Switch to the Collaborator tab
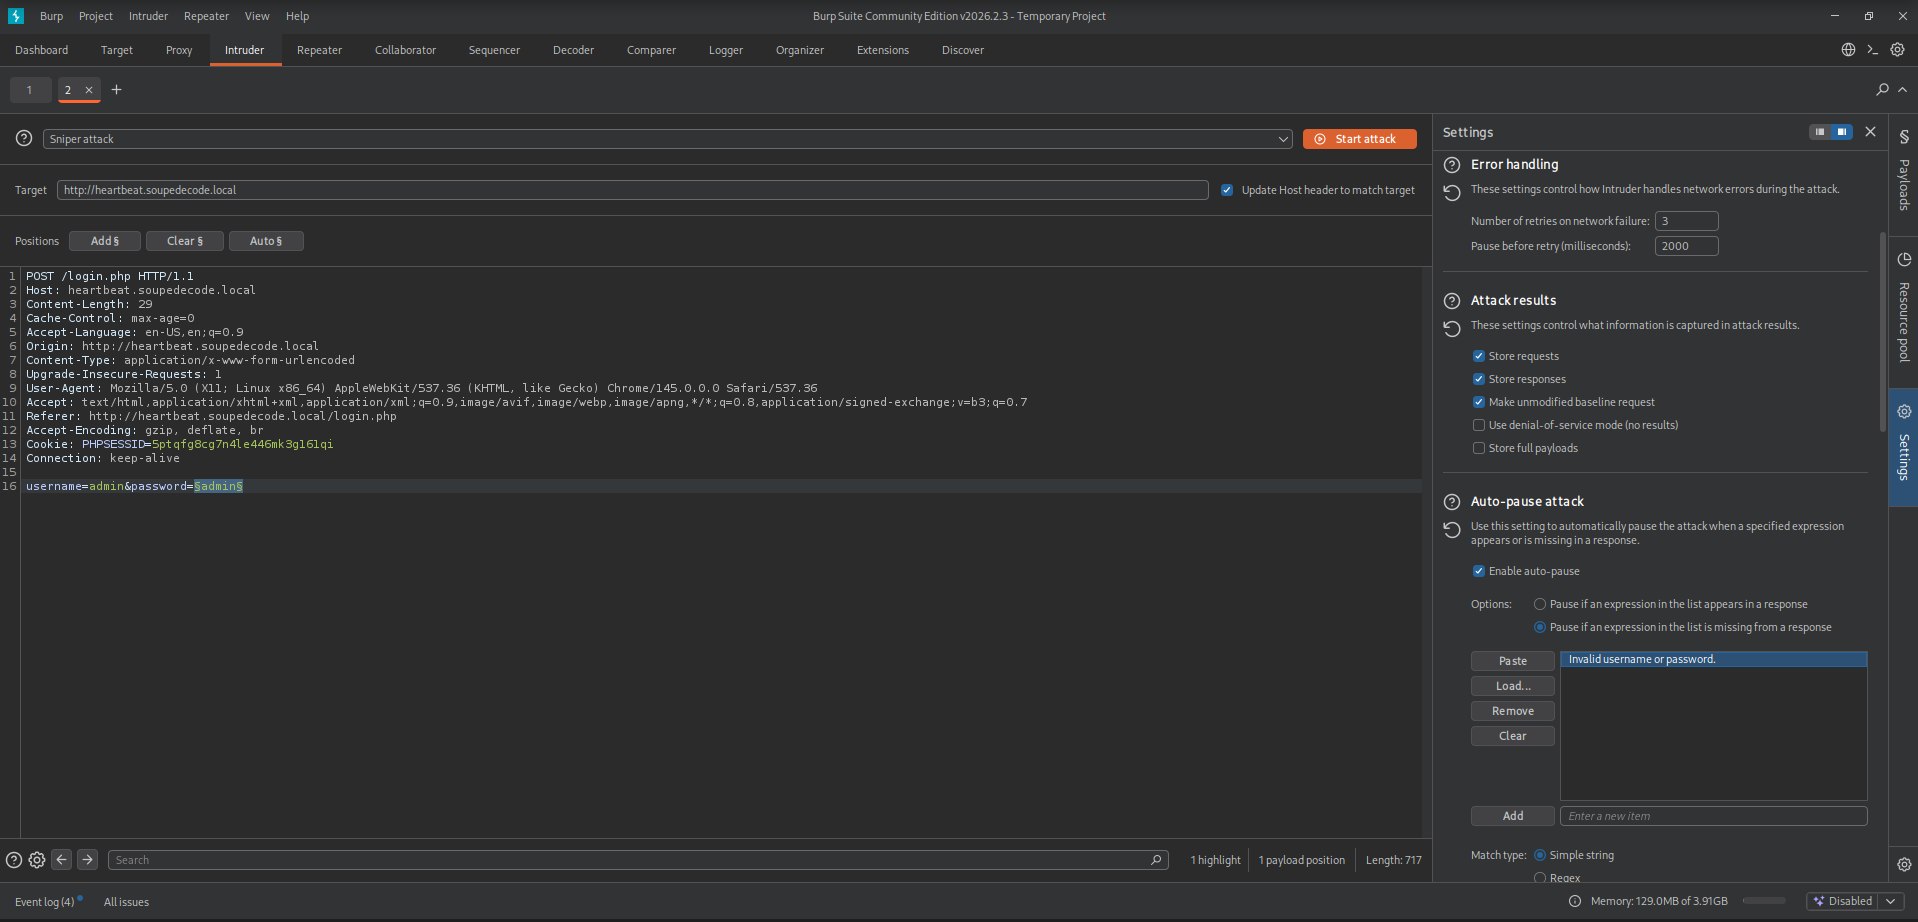1918x922 pixels. coord(405,50)
